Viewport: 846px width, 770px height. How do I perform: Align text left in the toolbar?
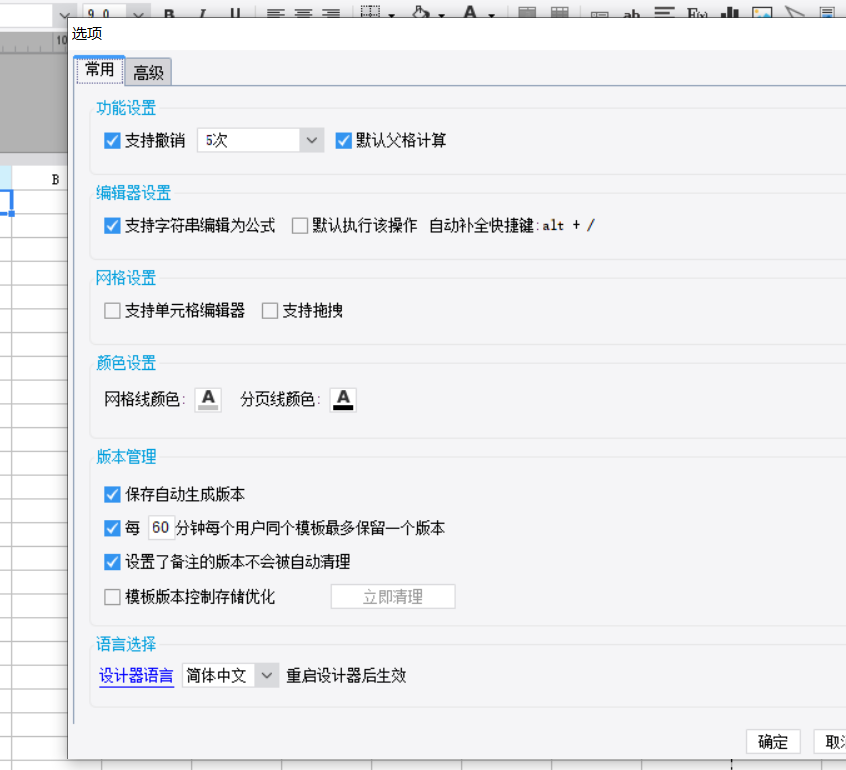click(276, 13)
